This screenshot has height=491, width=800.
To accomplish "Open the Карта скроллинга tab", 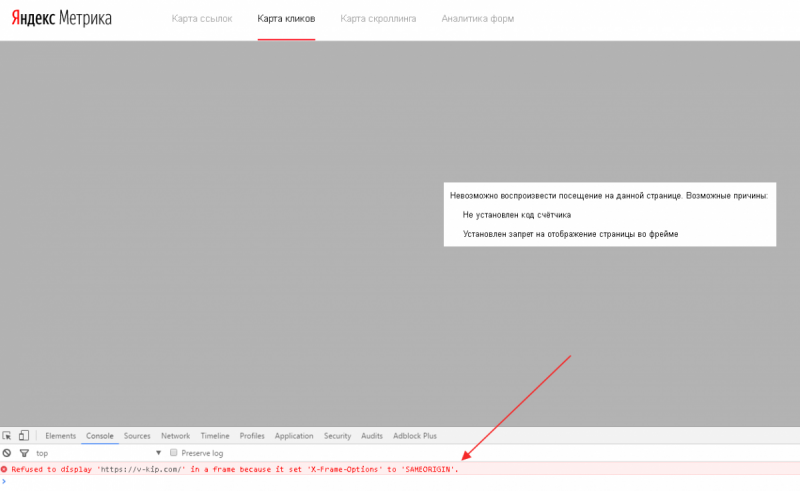I will tap(378, 19).
